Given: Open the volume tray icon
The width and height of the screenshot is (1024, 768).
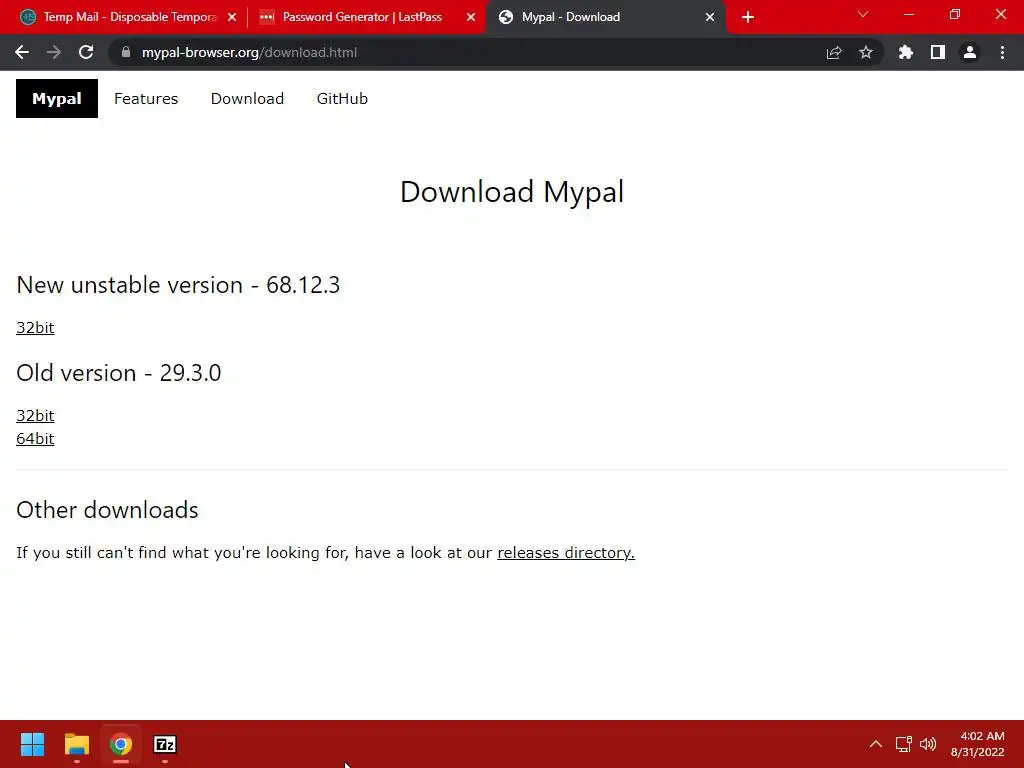Looking at the screenshot, I should pos(928,744).
